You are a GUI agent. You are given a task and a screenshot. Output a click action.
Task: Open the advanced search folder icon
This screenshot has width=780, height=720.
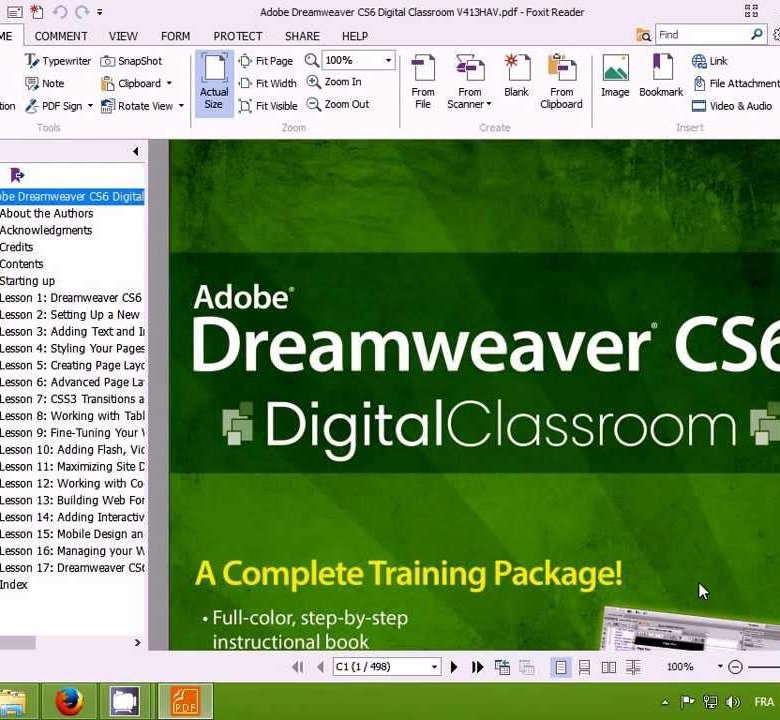click(x=643, y=35)
